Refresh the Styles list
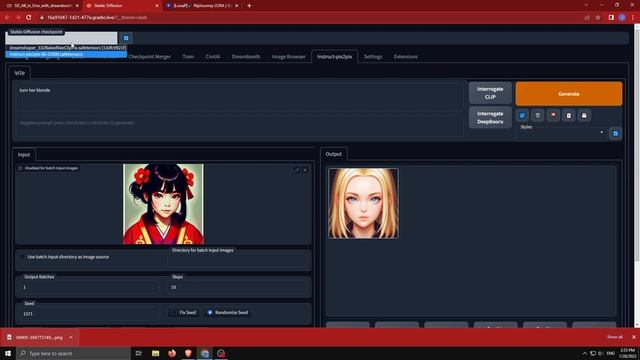The width and height of the screenshot is (640, 360). tap(616, 133)
